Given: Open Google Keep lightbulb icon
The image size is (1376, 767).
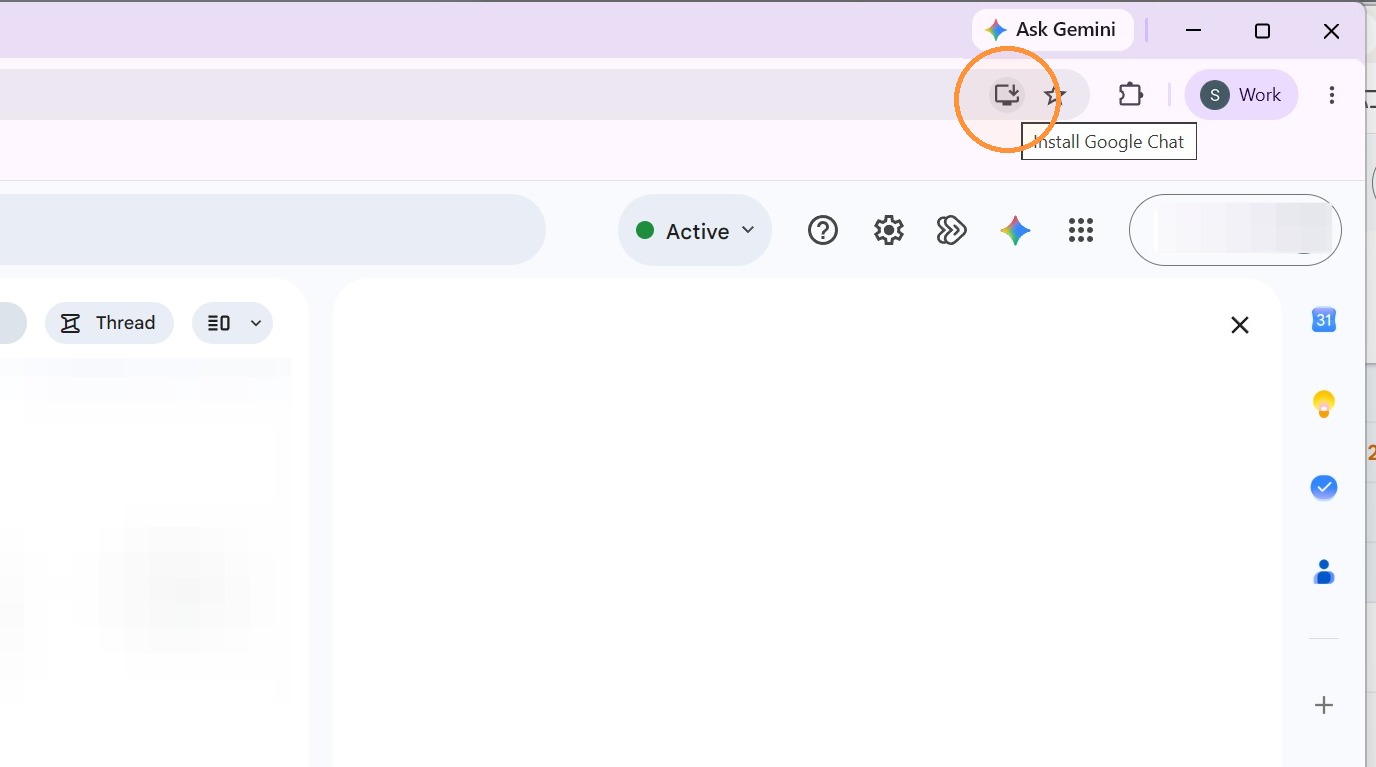Looking at the screenshot, I should (x=1324, y=404).
